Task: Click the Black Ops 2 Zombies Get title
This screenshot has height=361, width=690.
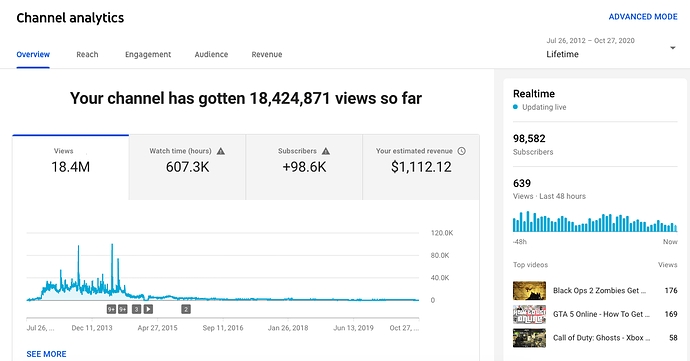Action: click(599, 291)
